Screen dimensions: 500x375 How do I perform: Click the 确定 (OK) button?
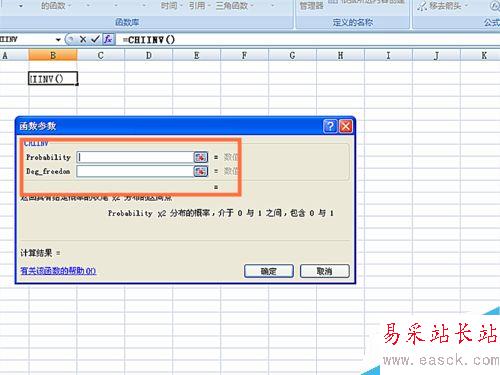(269, 271)
